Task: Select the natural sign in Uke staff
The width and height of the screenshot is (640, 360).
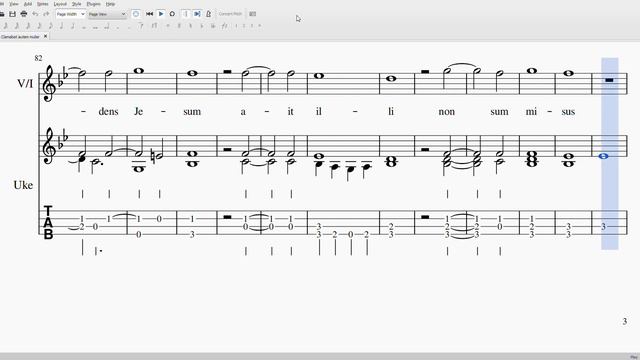Action: pos(152,155)
